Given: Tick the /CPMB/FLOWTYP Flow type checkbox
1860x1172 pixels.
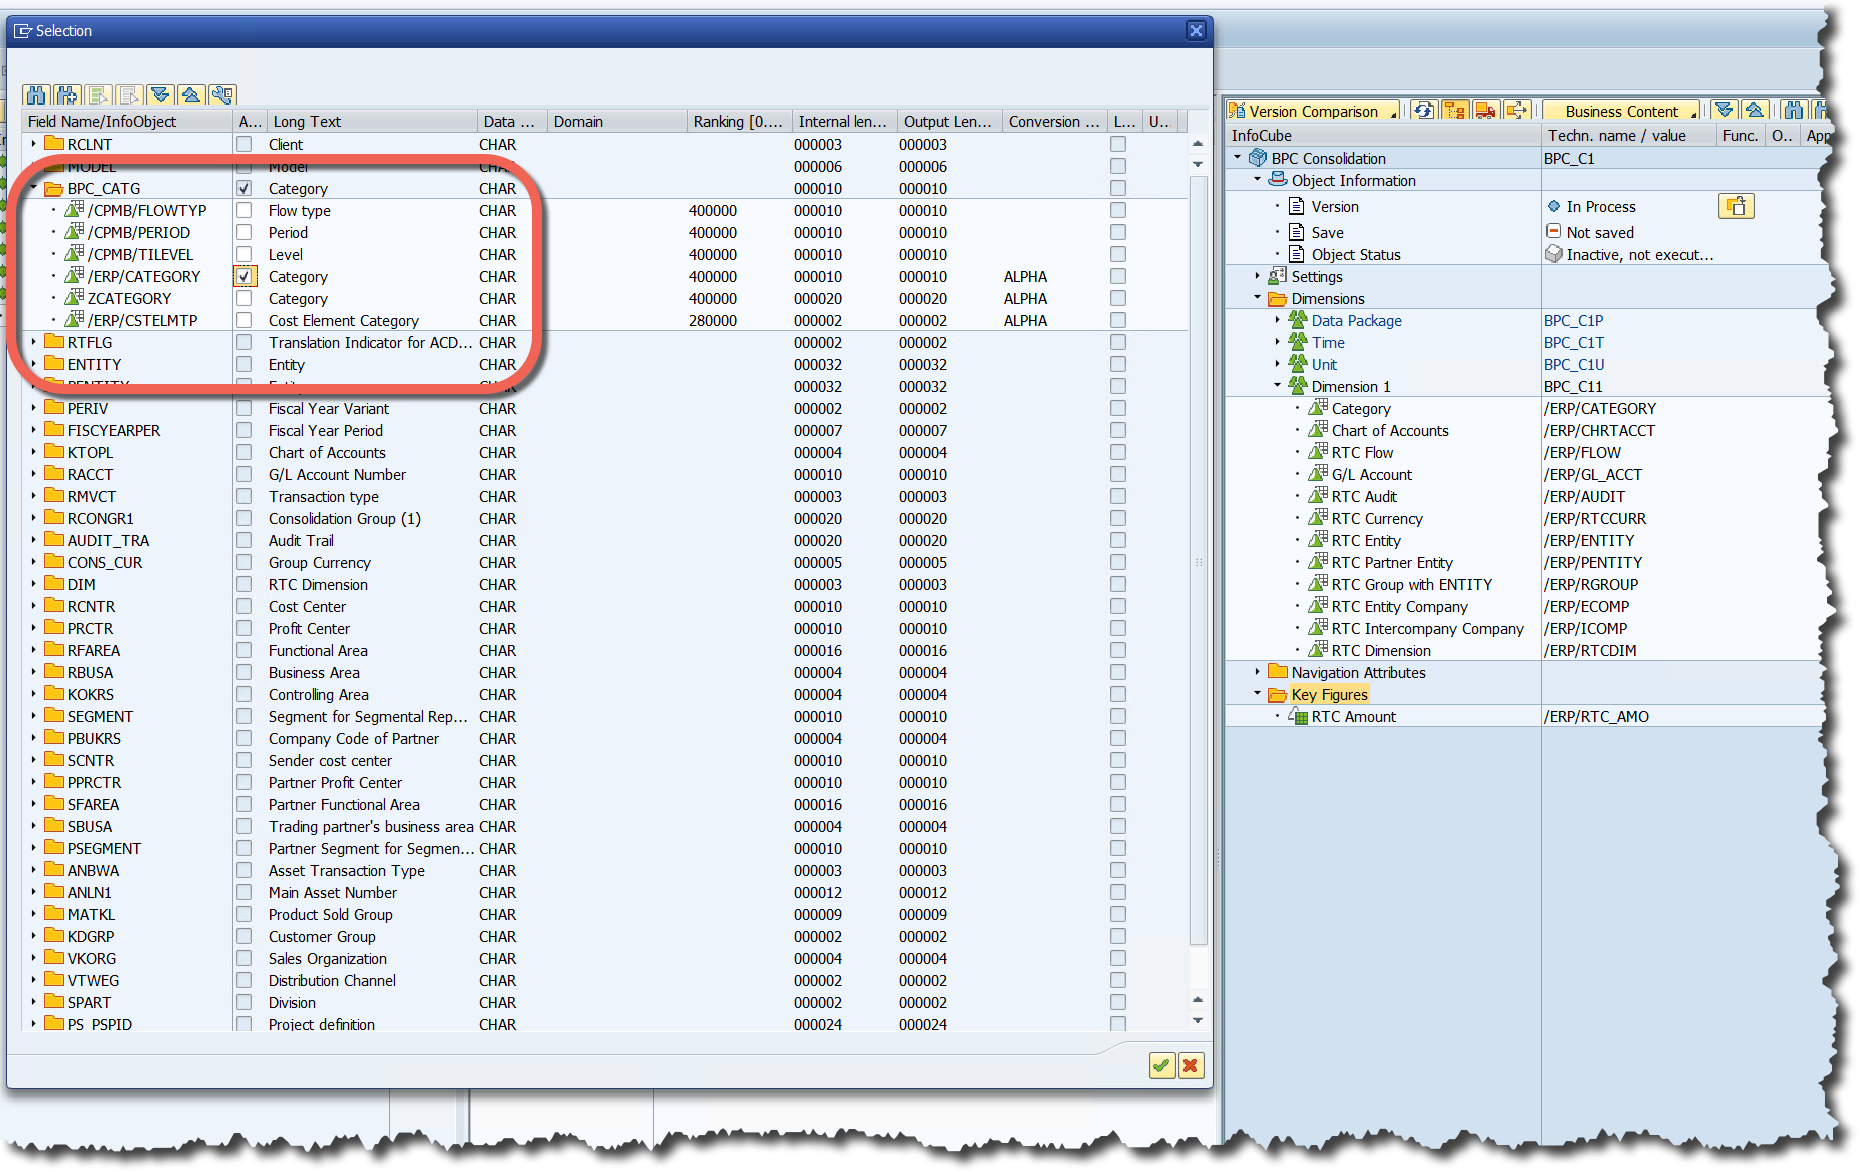Looking at the screenshot, I should pyautogui.click(x=244, y=211).
